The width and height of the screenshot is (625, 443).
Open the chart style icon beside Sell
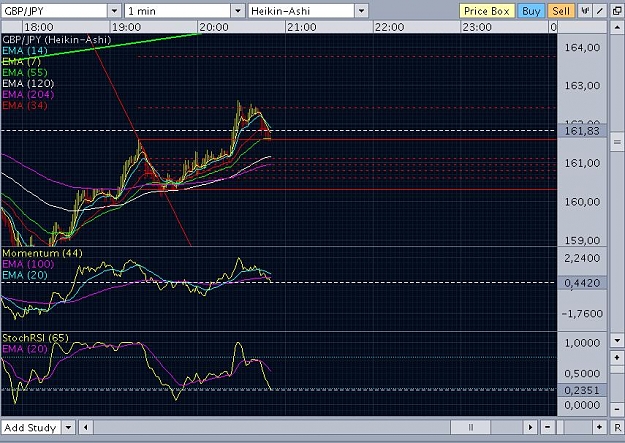tap(585, 11)
